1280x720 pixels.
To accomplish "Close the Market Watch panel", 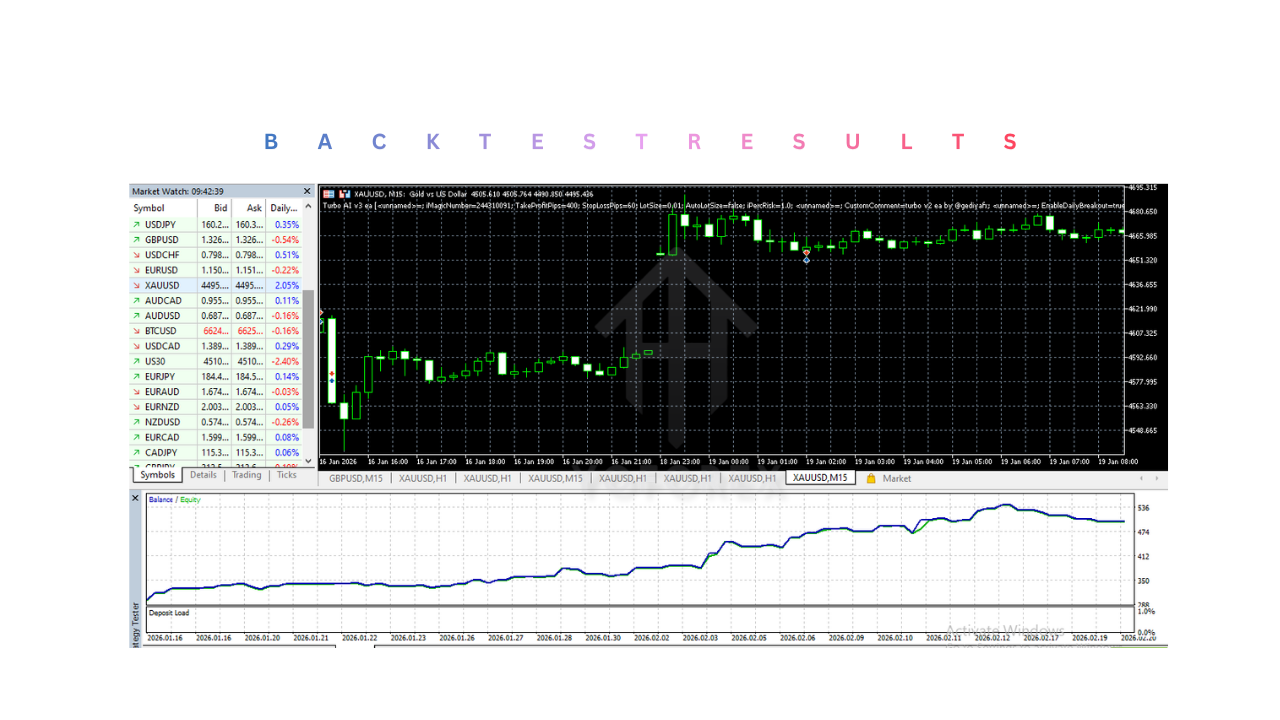I will (307, 191).
